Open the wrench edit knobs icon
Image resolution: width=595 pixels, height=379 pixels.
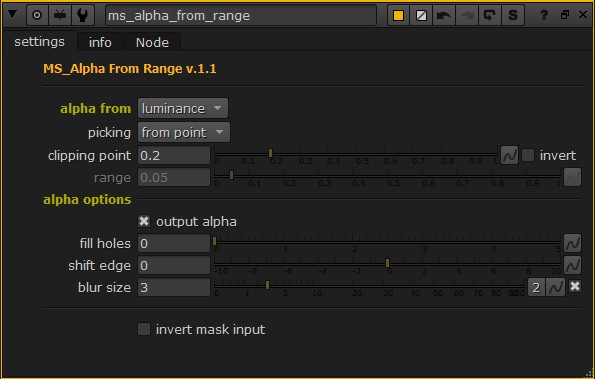point(82,15)
